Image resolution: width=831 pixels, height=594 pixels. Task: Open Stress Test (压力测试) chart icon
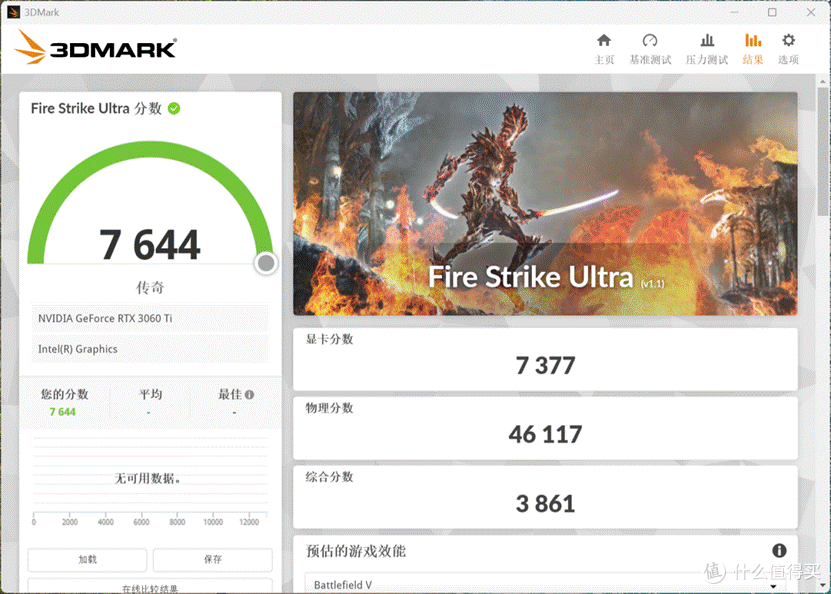tap(707, 41)
